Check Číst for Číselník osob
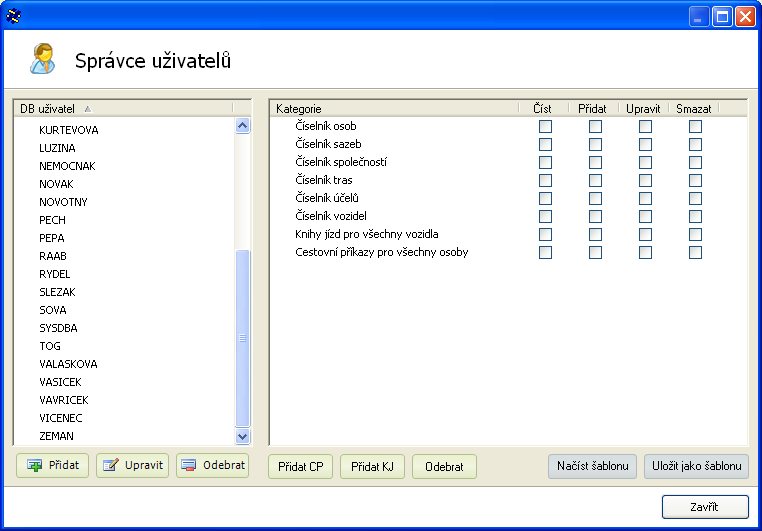Image resolution: width=762 pixels, height=531 pixels. coord(545,126)
